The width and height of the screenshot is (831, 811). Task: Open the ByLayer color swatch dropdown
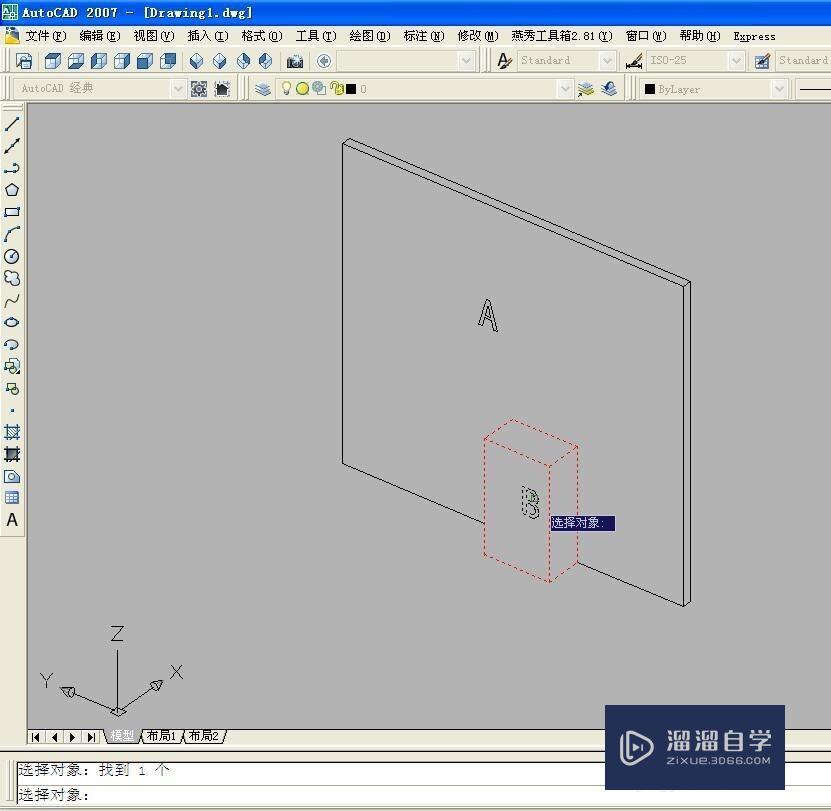(780, 88)
